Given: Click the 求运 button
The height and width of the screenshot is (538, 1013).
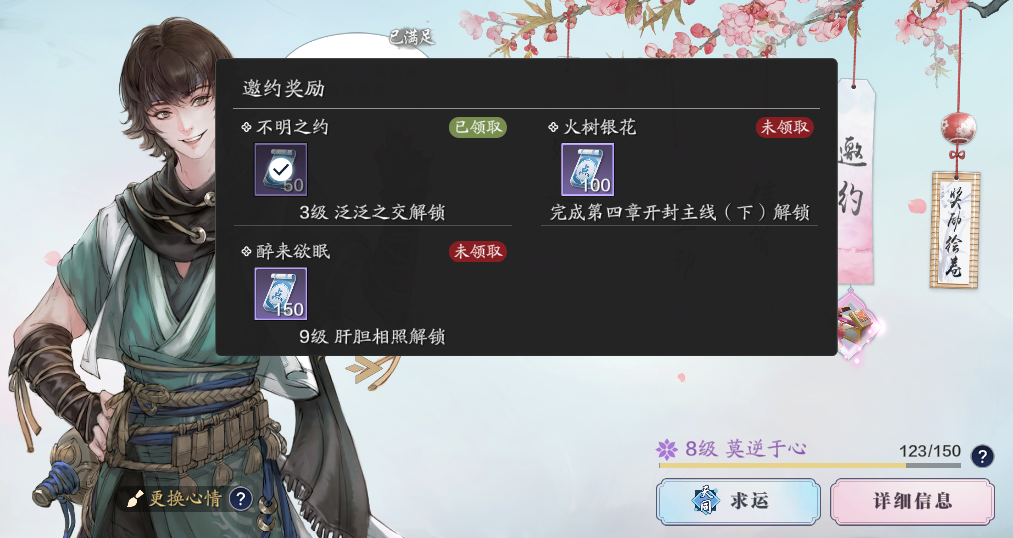Looking at the screenshot, I should (x=738, y=501).
